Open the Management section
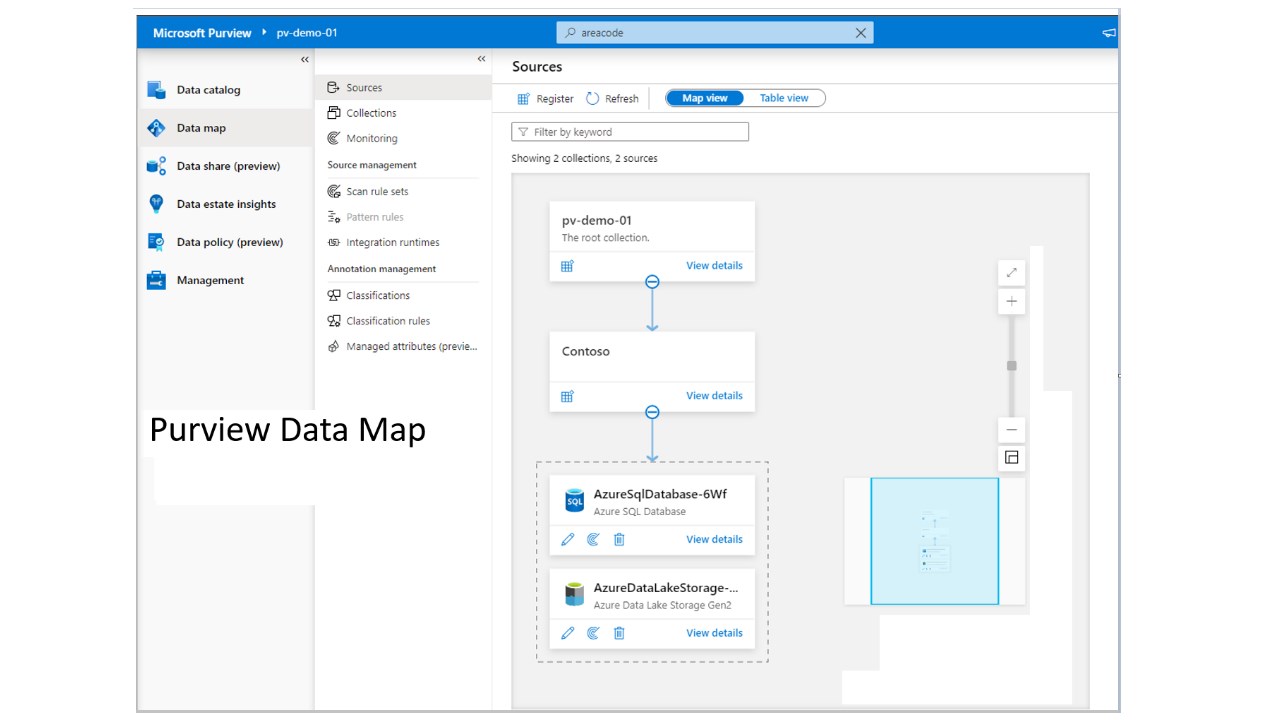Image resolution: width=1280 pixels, height=720 pixels. (x=210, y=280)
